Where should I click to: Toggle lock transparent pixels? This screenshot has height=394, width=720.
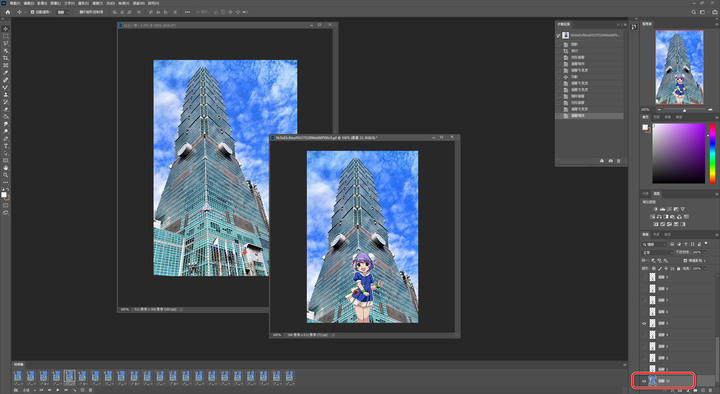pos(654,269)
